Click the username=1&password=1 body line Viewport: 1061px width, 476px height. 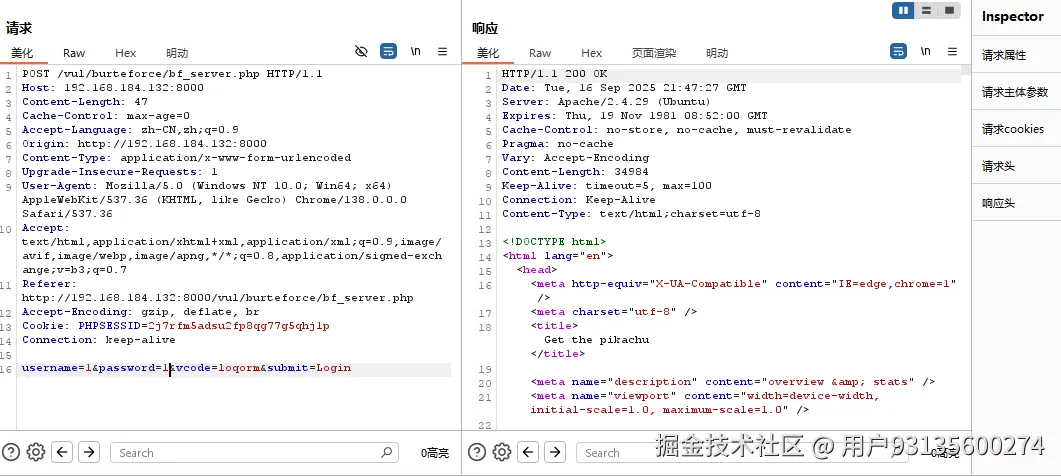186,368
